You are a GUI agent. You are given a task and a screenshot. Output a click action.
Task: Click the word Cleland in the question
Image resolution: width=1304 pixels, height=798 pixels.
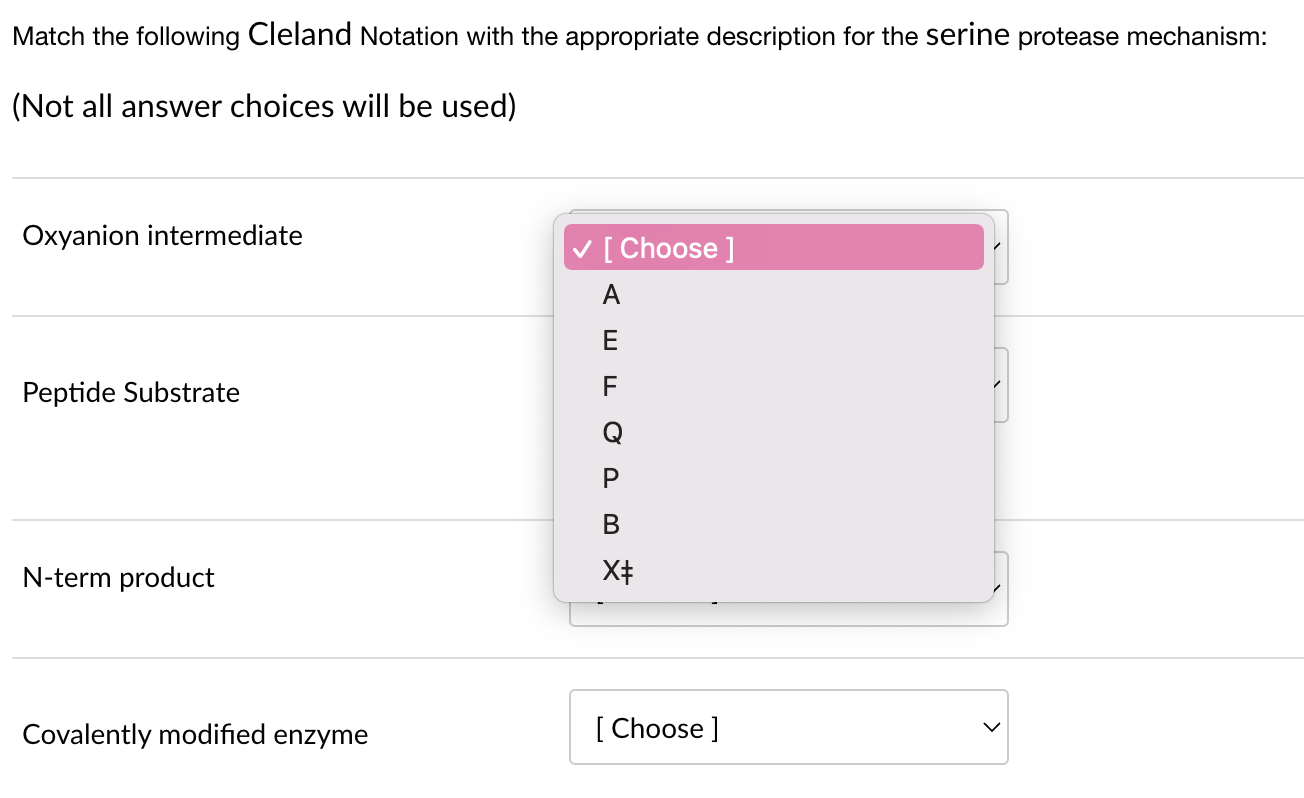(x=299, y=35)
